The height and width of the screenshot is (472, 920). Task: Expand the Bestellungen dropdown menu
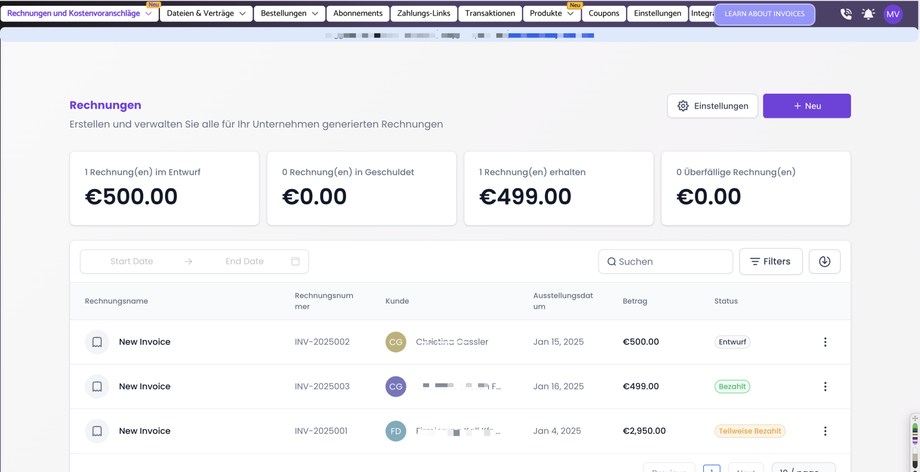coord(289,14)
